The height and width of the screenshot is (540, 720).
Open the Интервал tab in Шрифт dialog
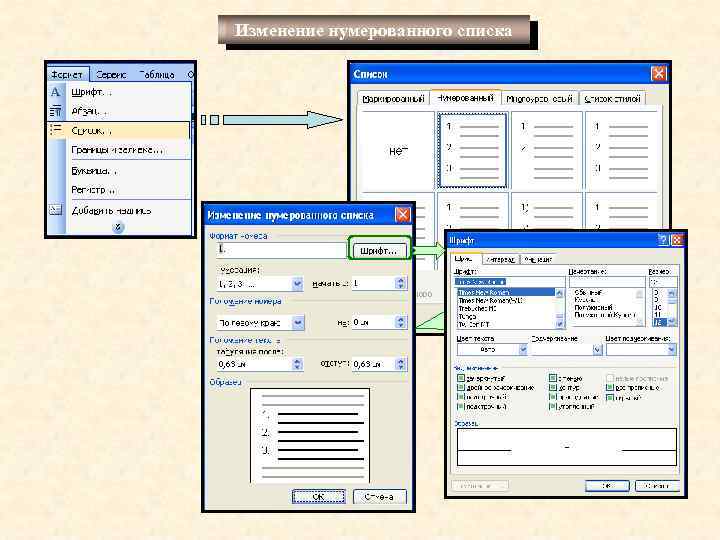pos(500,259)
